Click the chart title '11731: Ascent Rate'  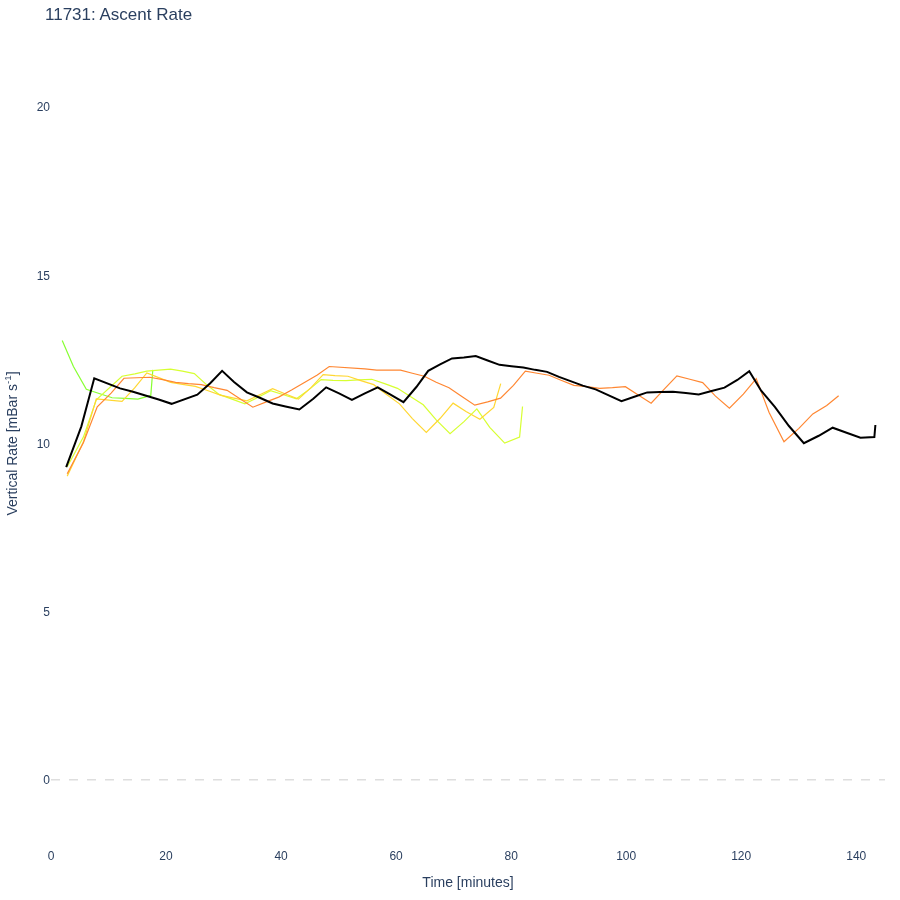pyautogui.click(x=118, y=14)
